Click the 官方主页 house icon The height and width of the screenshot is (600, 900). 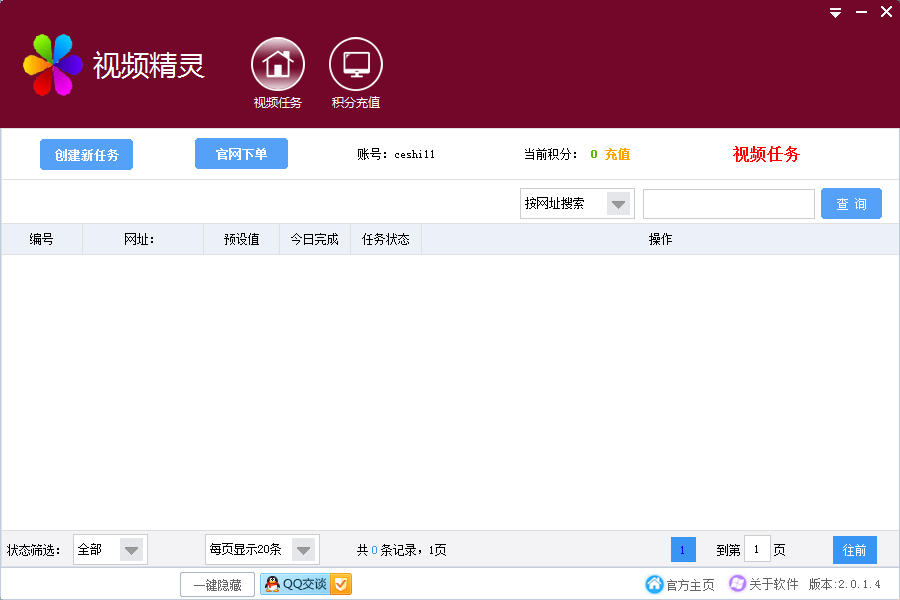[654, 584]
